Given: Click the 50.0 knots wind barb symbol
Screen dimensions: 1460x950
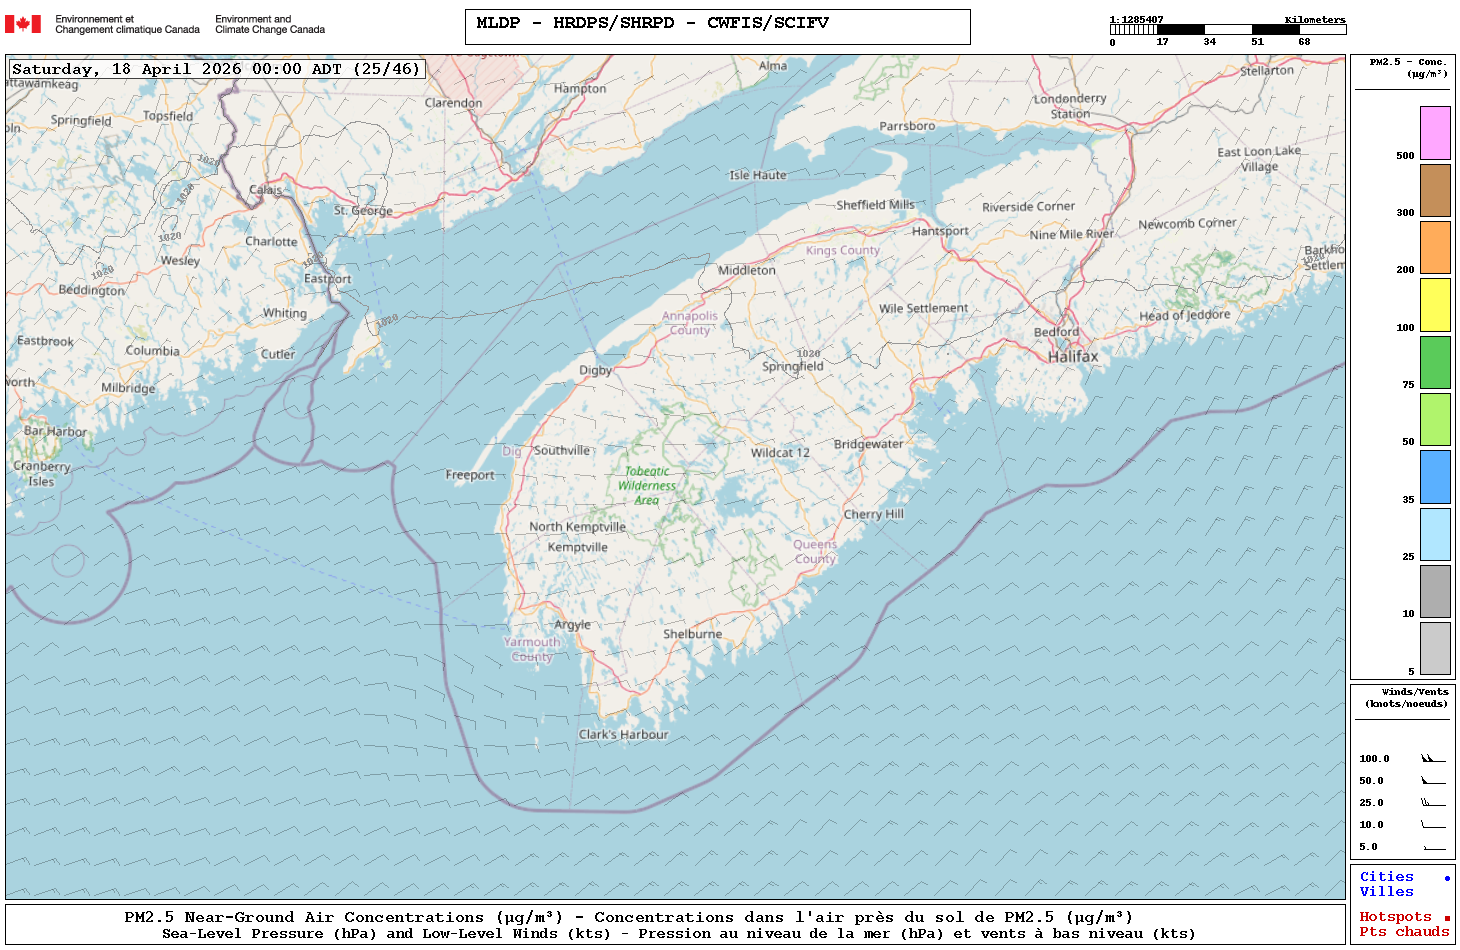Looking at the screenshot, I should point(1433,781).
